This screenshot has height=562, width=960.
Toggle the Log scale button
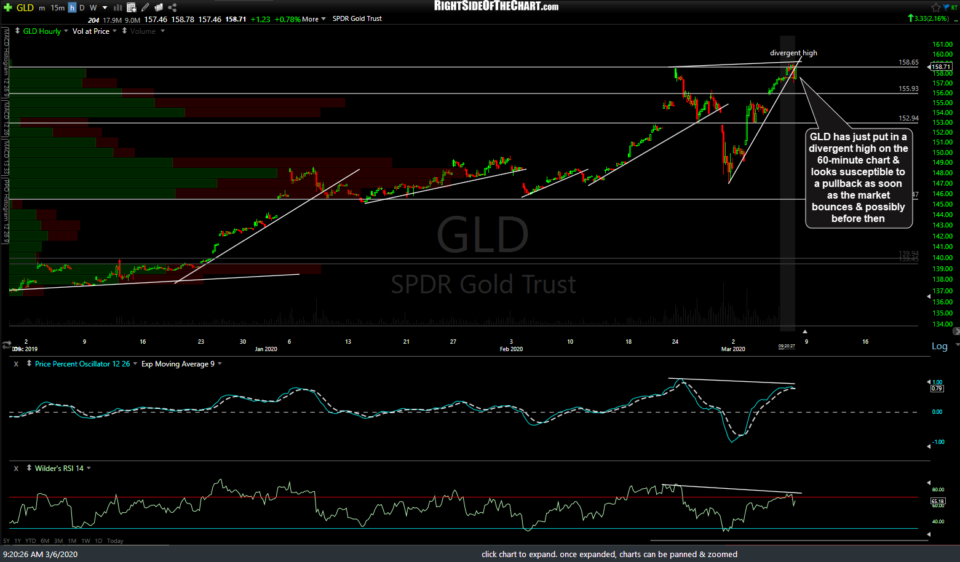(x=939, y=346)
